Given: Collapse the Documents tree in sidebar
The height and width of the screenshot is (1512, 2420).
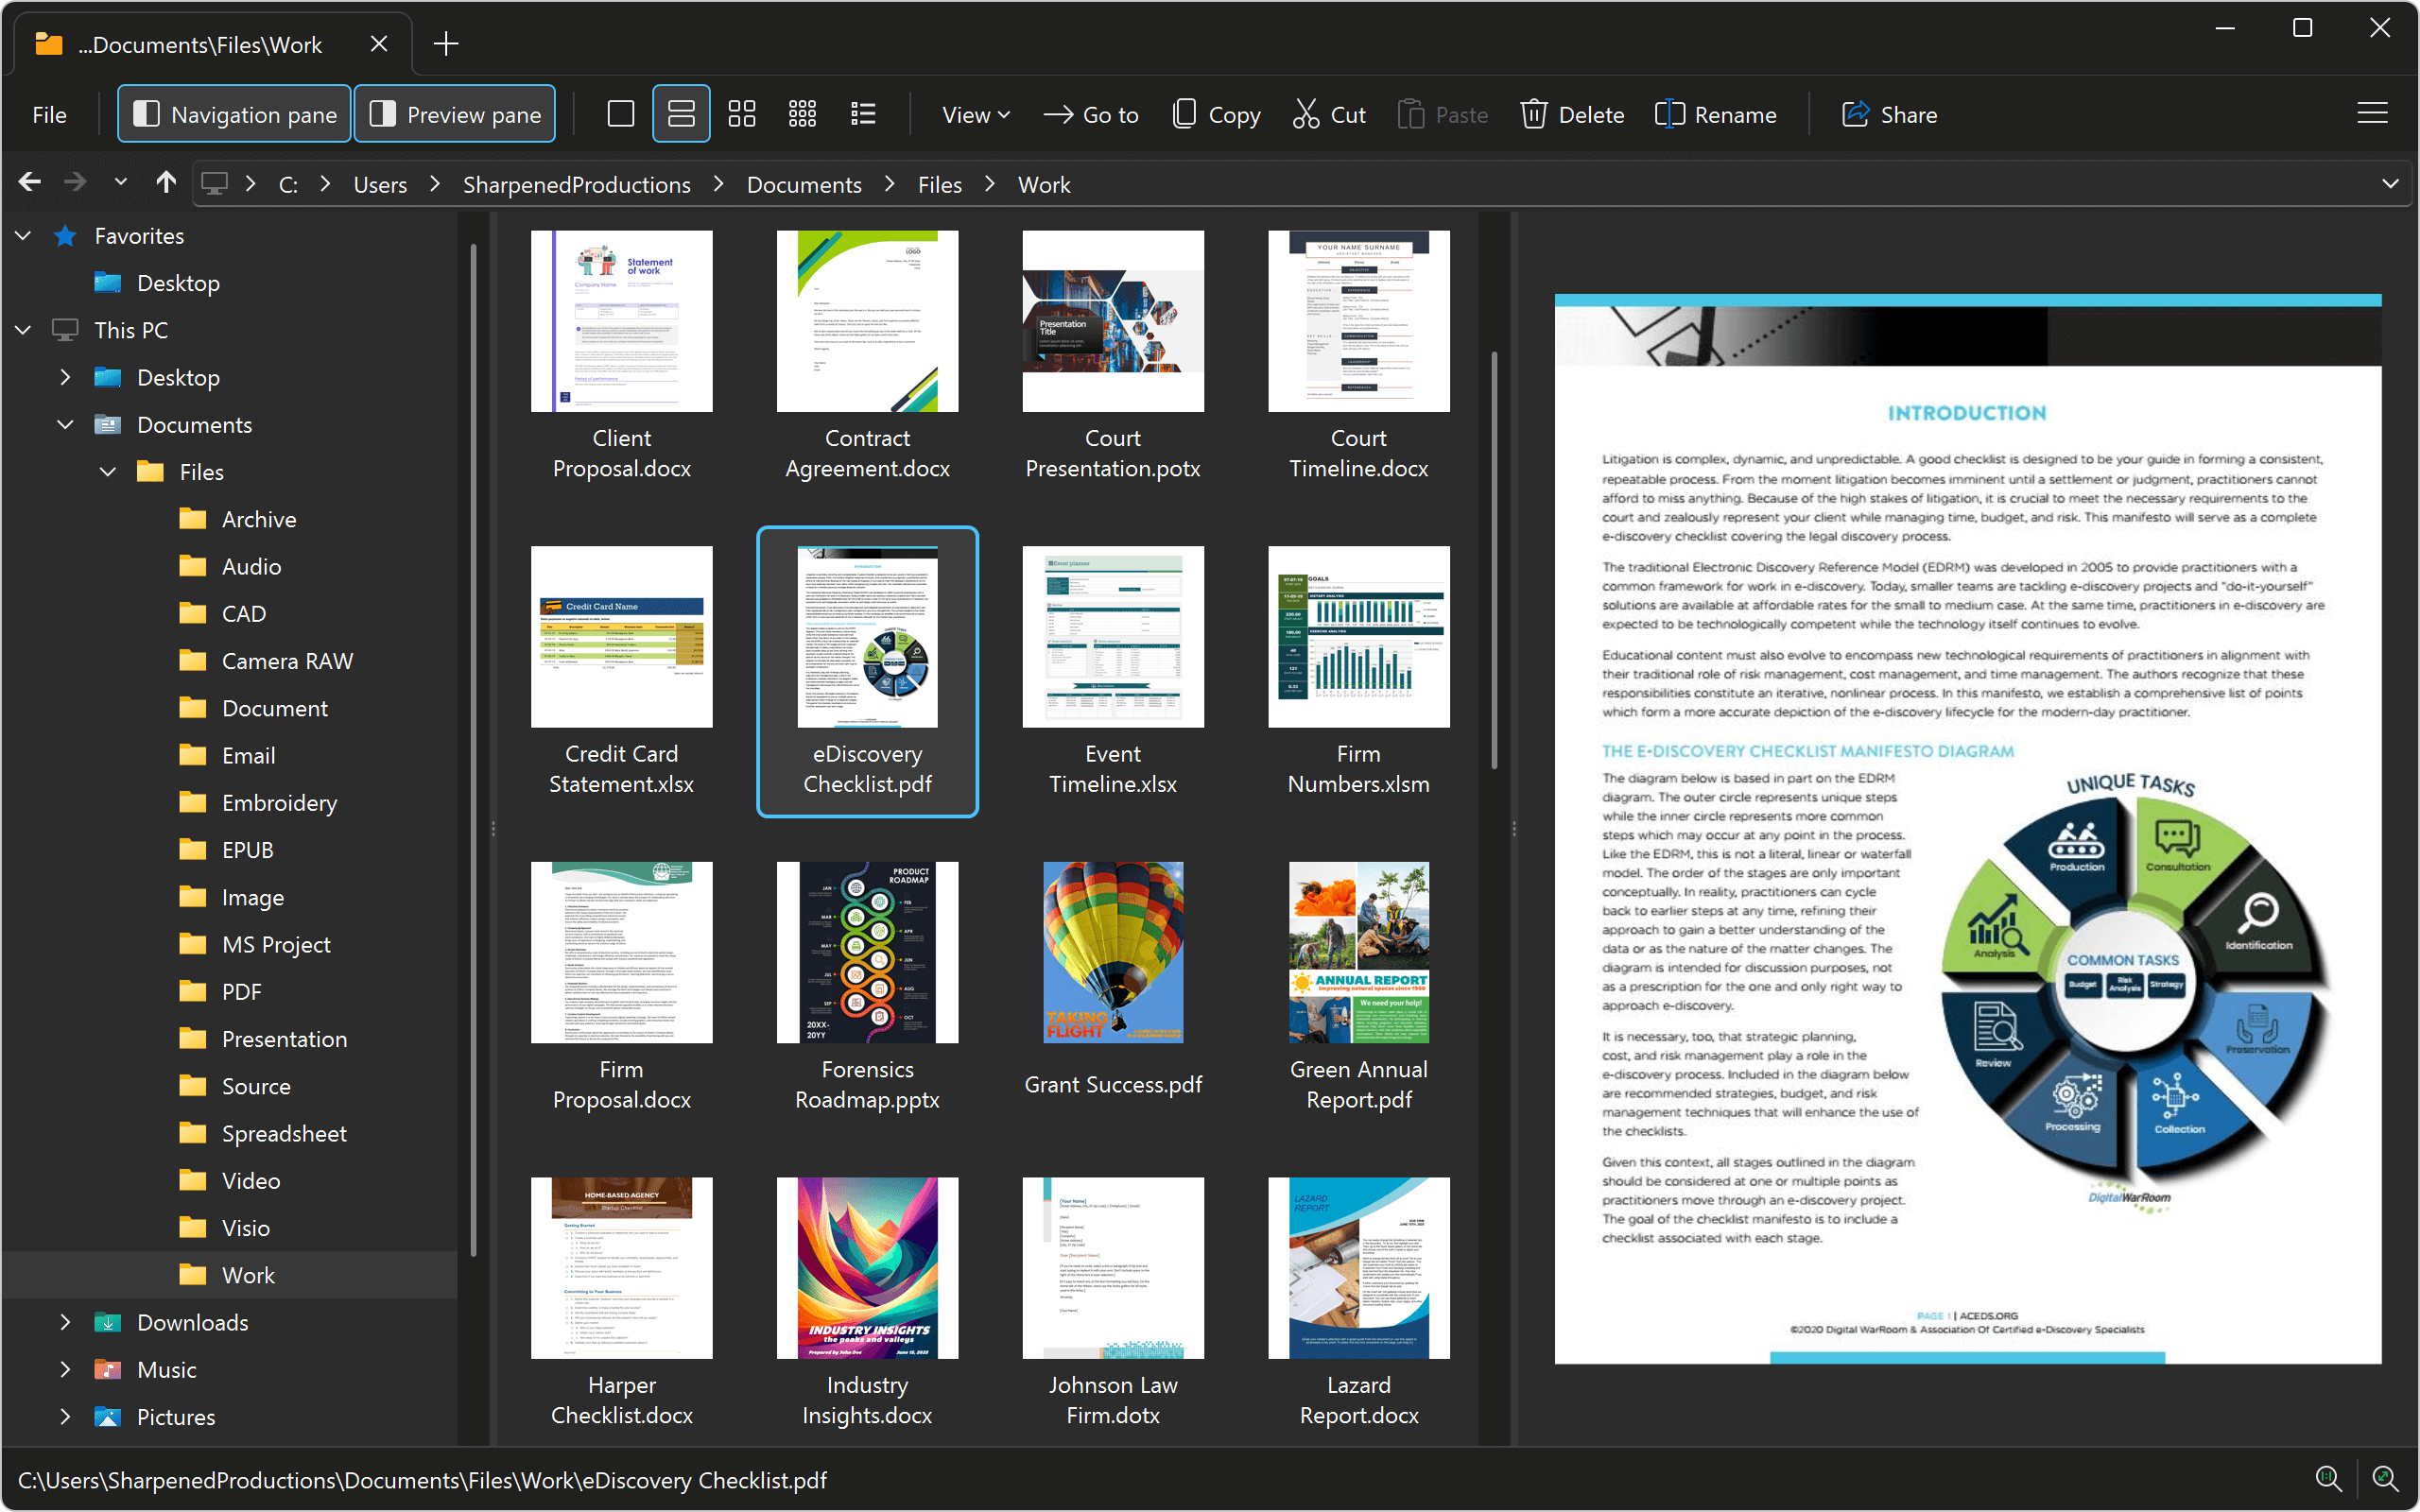Looking at the screenshot, I should click(x=65, y=424).
